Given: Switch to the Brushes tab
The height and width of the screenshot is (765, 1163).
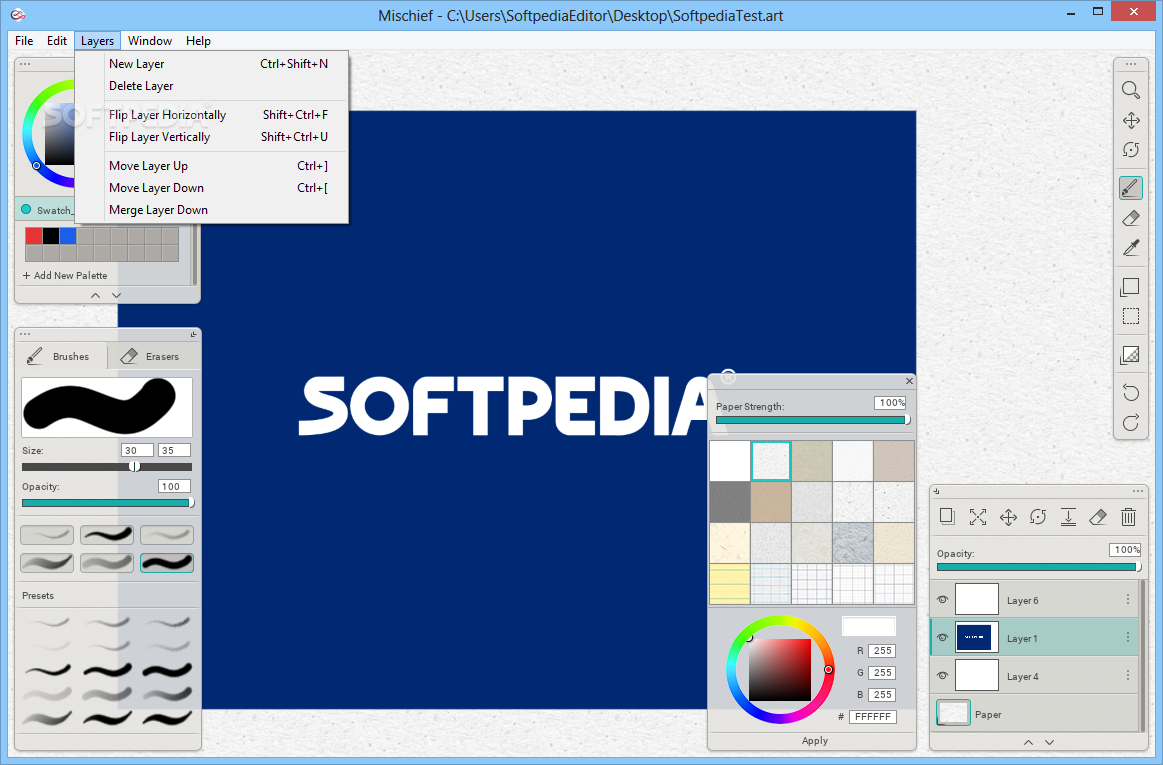Looking at the screenshot, I should 62,356.
